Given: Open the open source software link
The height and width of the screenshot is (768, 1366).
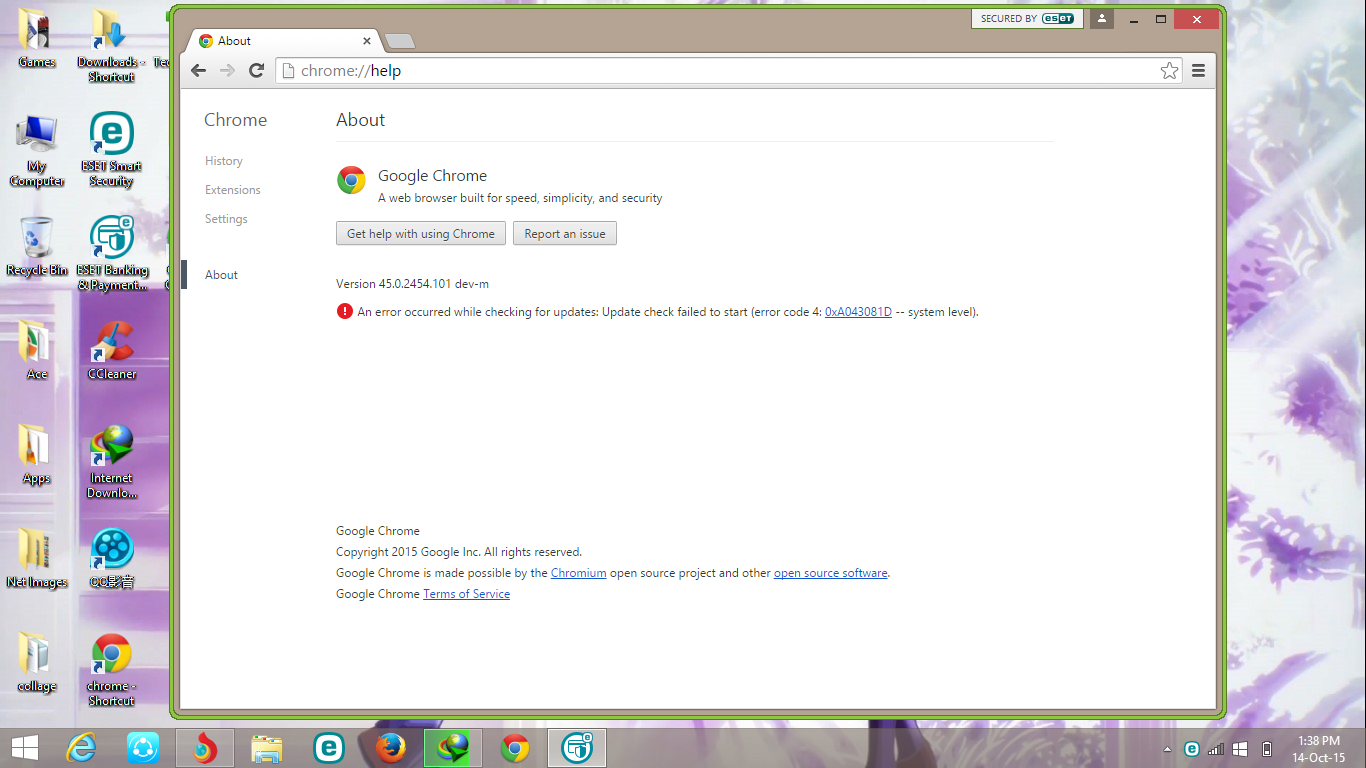Looking at the screenshot, I should [830, 573].
